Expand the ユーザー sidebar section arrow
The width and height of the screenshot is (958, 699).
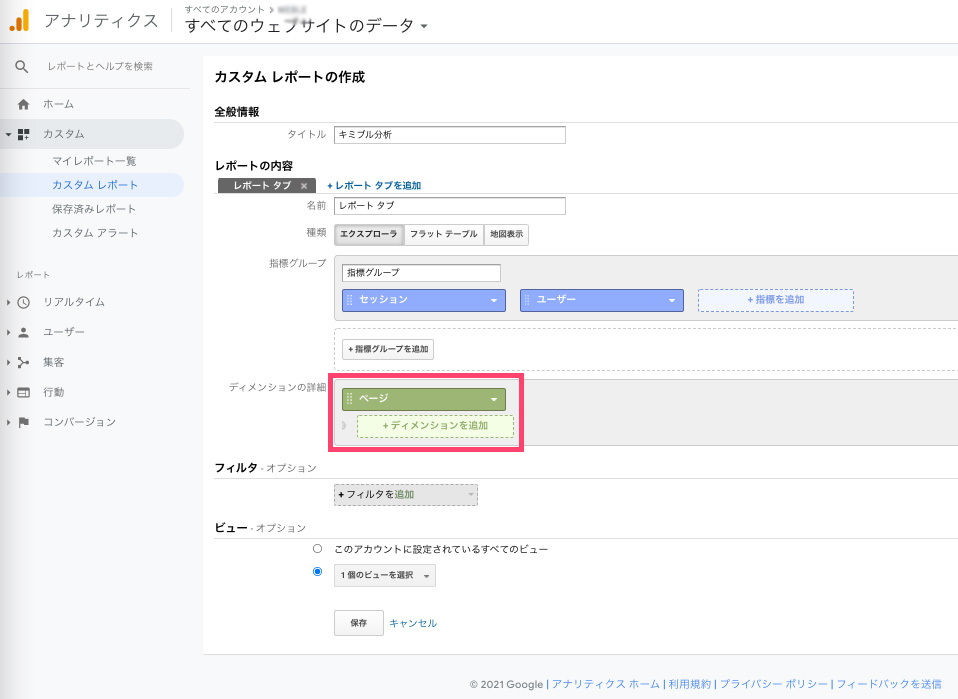pos(8,332)
